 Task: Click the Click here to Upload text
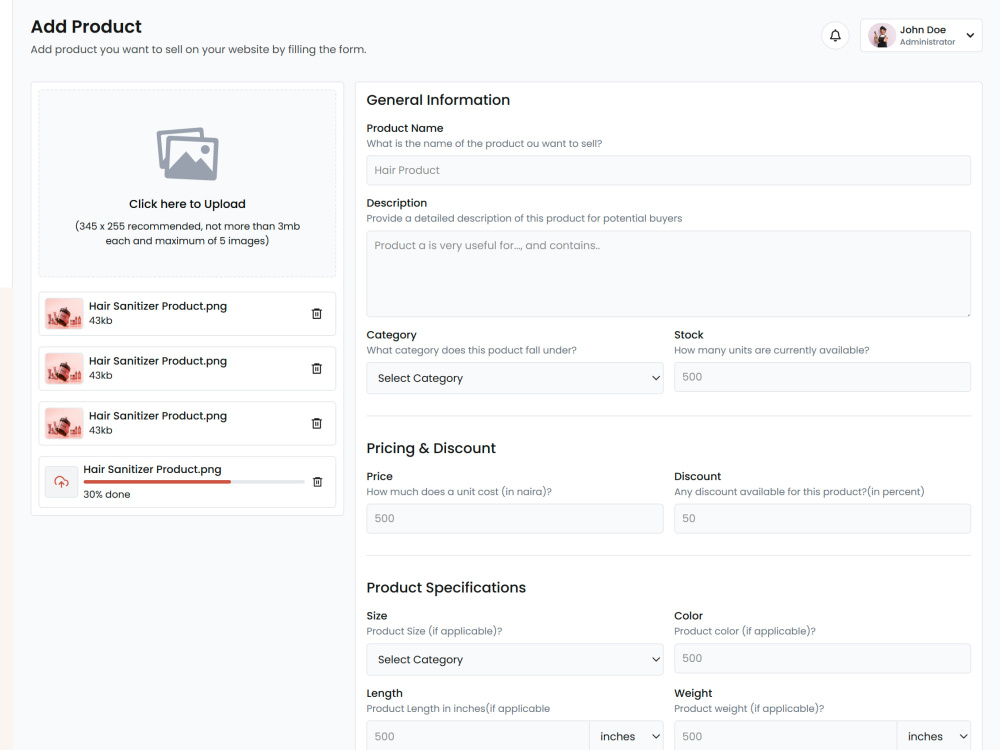click(x=188, y=204)
